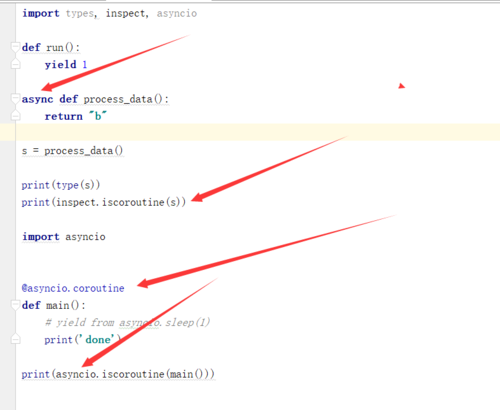Click the '@asyncio.coroutine' decorator
This screenshot has height=410, width=500.
(73, 288)
